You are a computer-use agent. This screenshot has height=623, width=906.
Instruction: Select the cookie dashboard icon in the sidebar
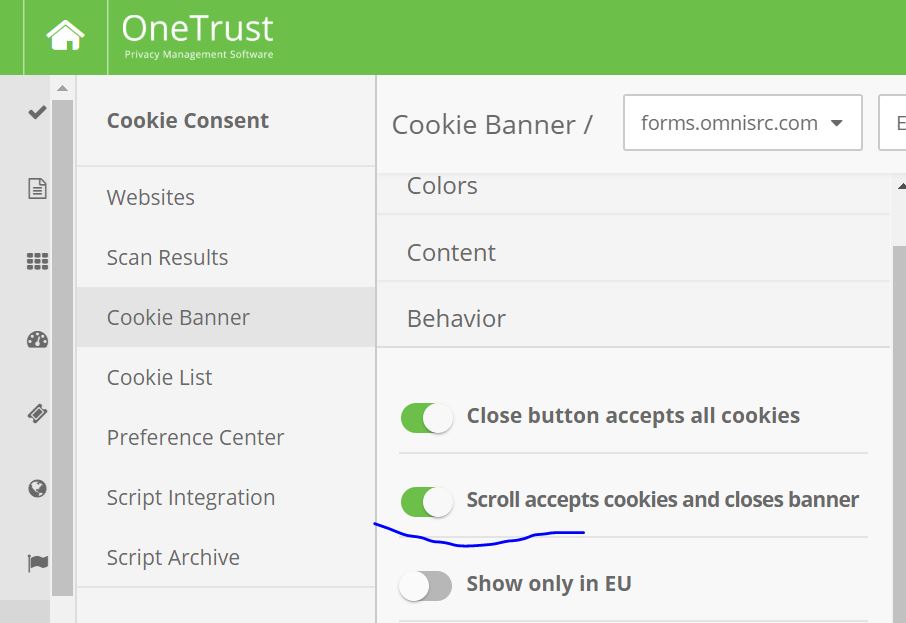point(36,340)
